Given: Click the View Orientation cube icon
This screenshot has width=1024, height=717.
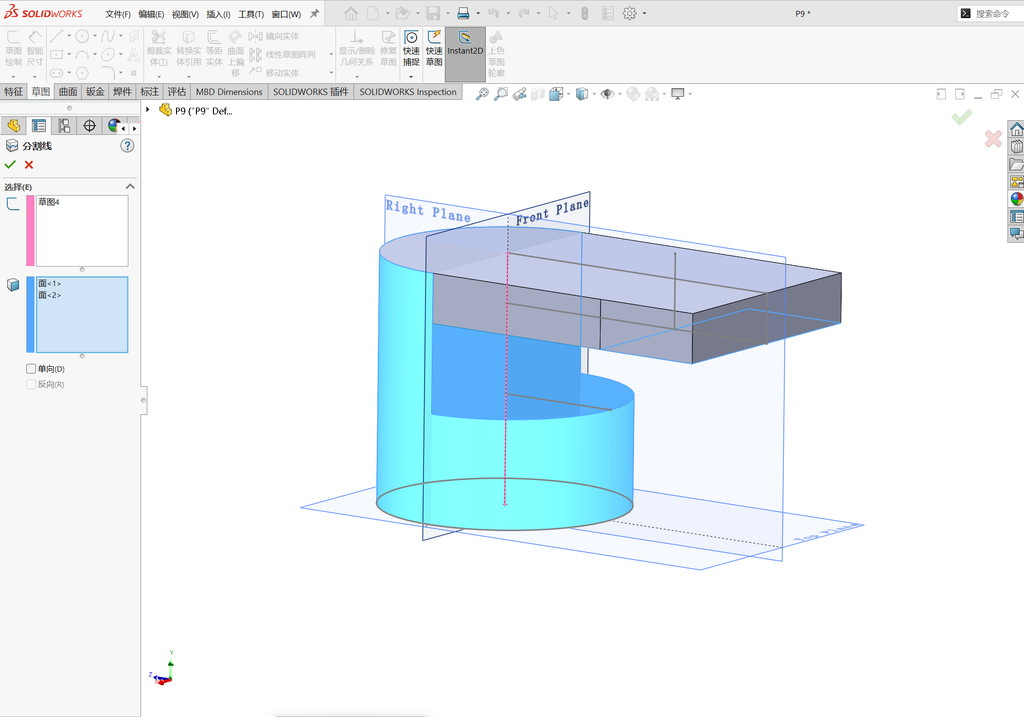Looking at the screenshot, I should coord(556,94).
